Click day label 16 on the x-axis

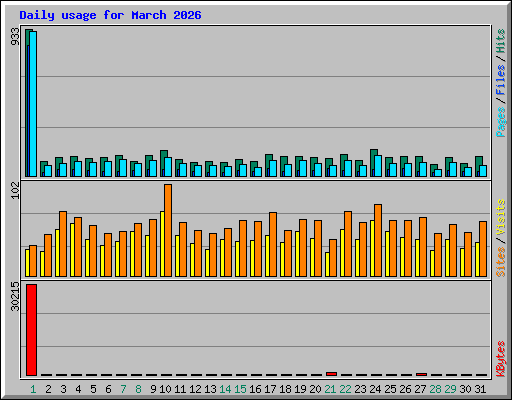(x=255, y=389)
